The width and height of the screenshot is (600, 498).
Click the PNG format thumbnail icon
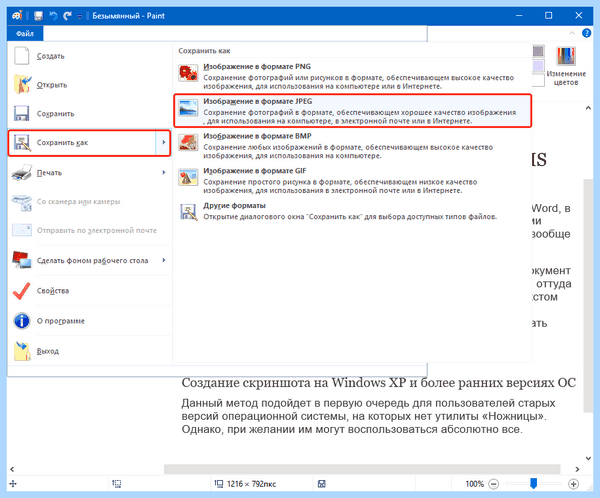click(x=188, y=73)
